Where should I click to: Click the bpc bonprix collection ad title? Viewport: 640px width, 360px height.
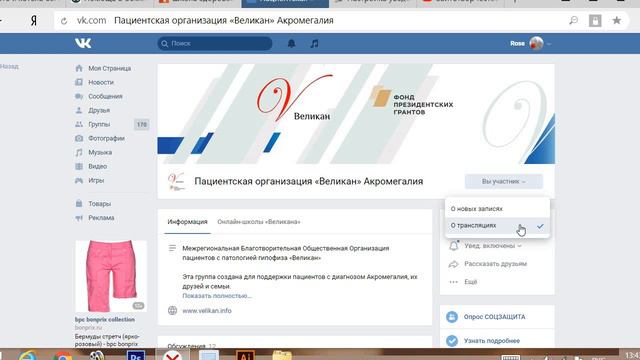pyautogui.click(x=105, y=320)
